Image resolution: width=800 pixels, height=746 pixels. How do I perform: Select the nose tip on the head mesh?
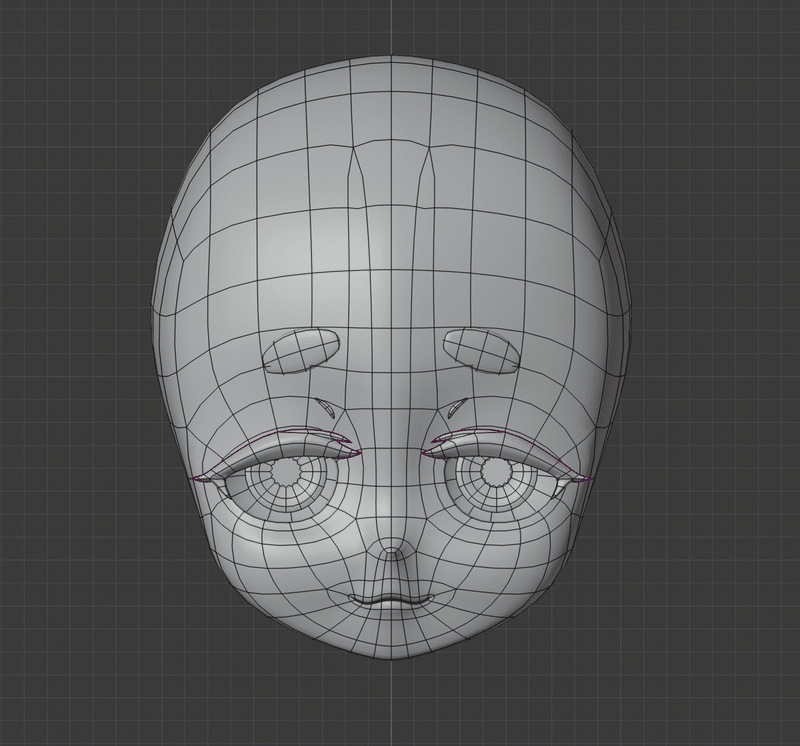(391, 554)
